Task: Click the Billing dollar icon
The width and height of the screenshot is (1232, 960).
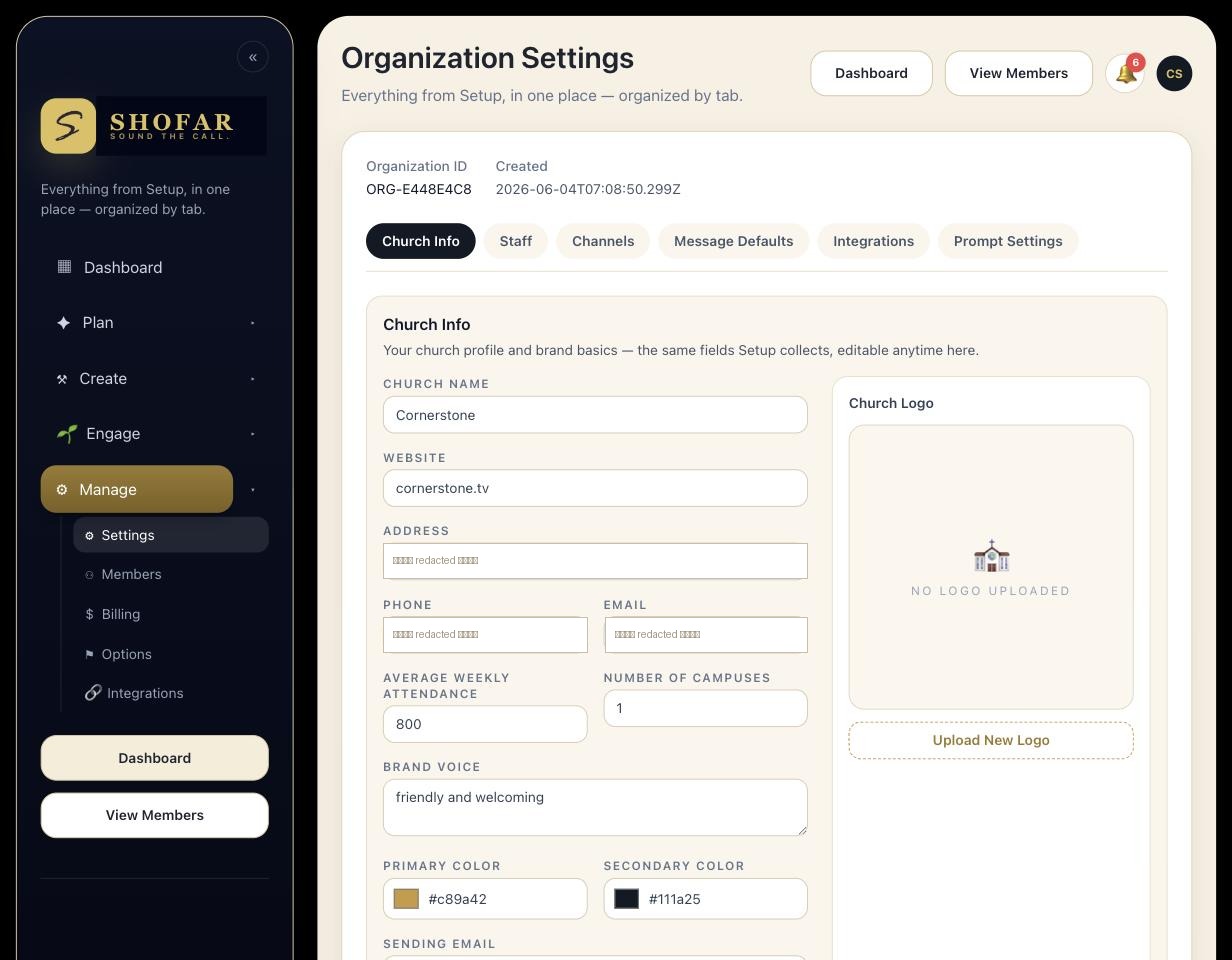Action: [x=89, y=614]
